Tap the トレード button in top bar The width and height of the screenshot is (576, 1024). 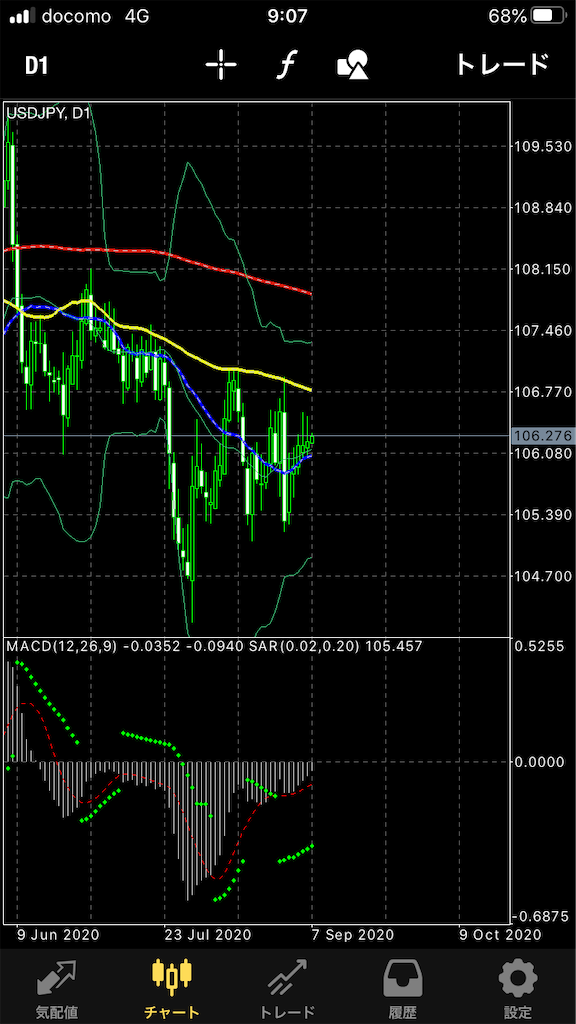coord(501,65)
